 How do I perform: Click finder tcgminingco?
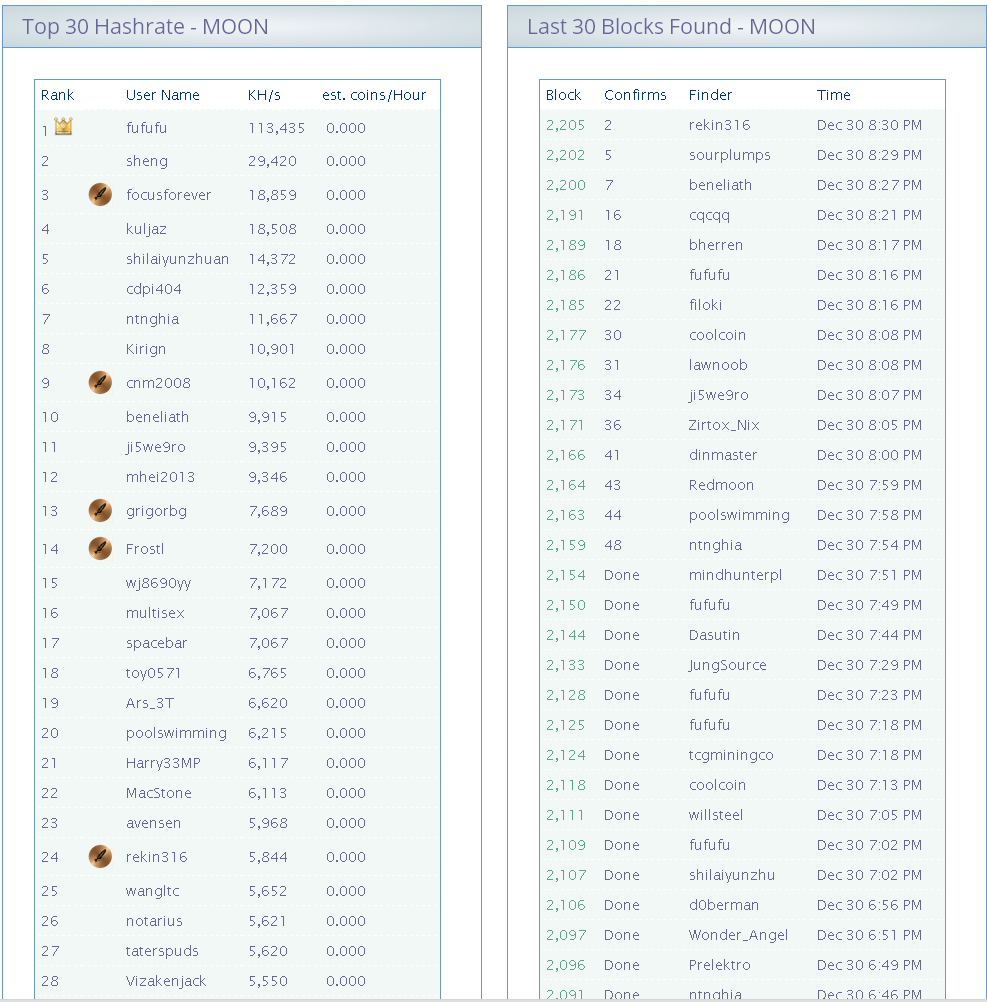tap(731, 755)
